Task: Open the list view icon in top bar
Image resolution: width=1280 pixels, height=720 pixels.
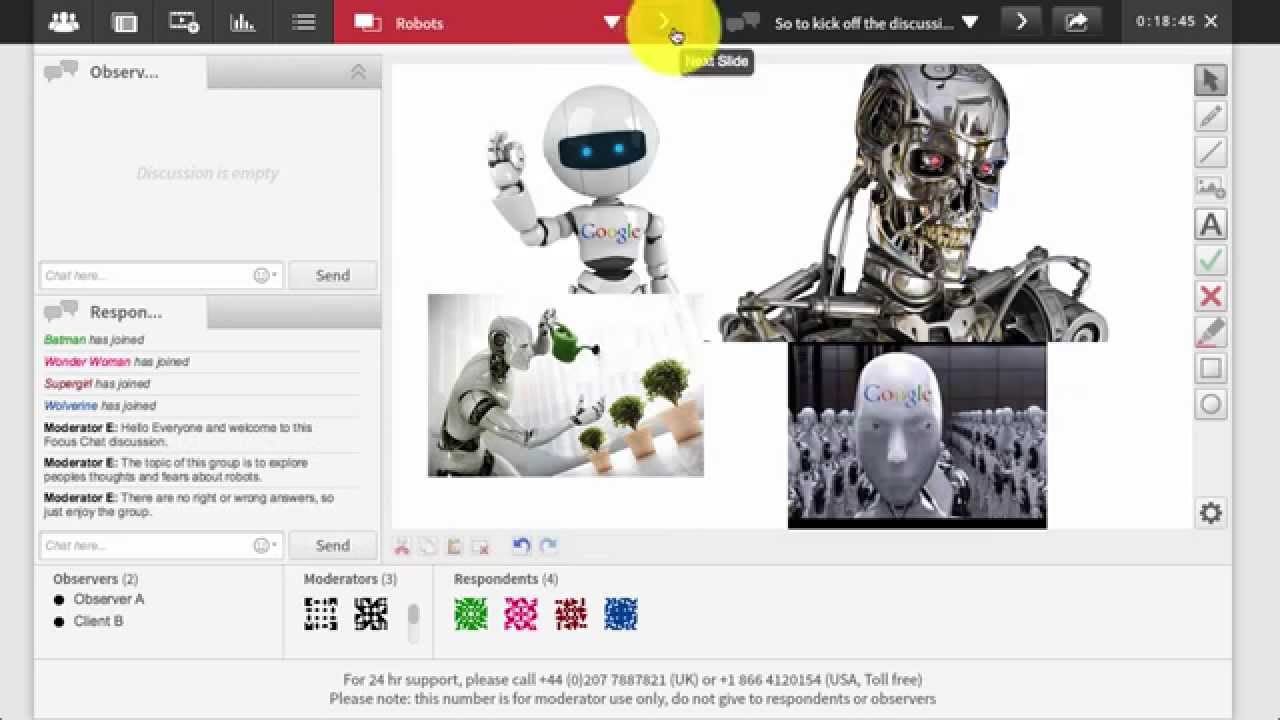Action: click(304, 22)
